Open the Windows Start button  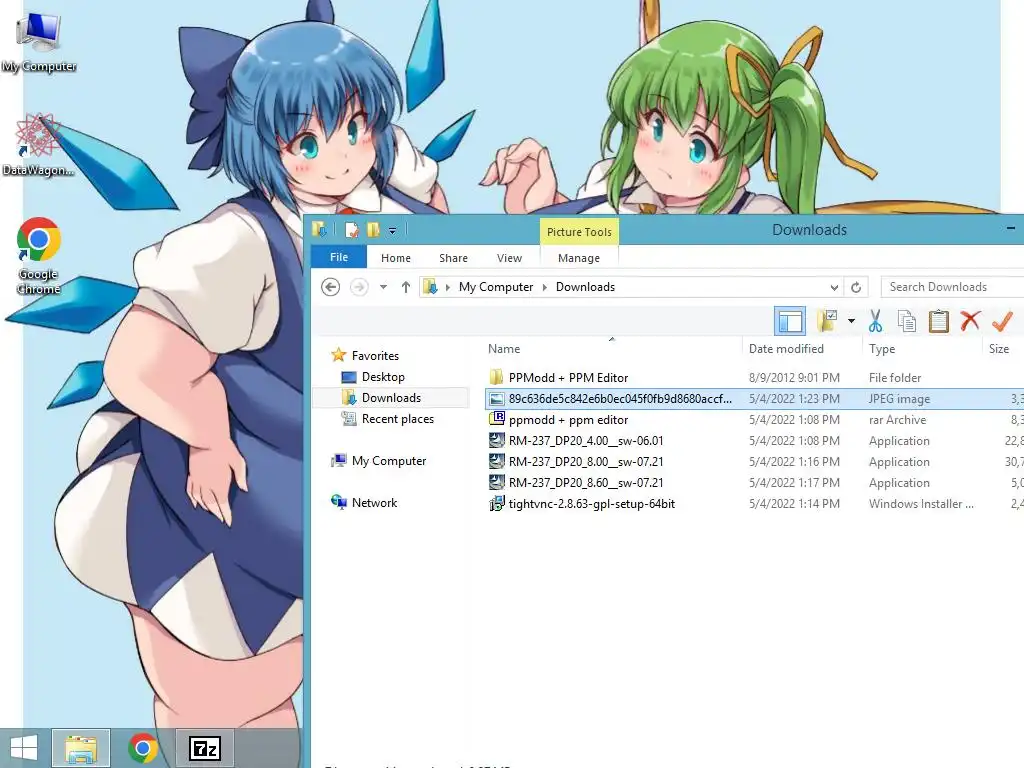[x=24, y=748]
